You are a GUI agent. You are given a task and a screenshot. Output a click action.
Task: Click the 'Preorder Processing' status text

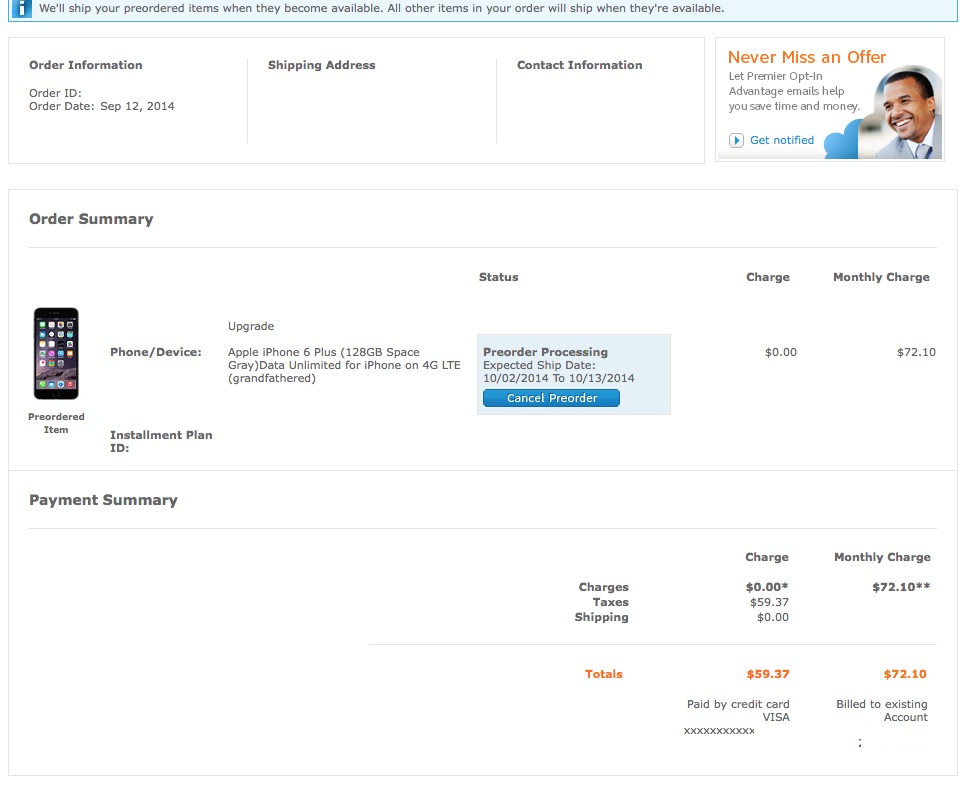[545, 352]
